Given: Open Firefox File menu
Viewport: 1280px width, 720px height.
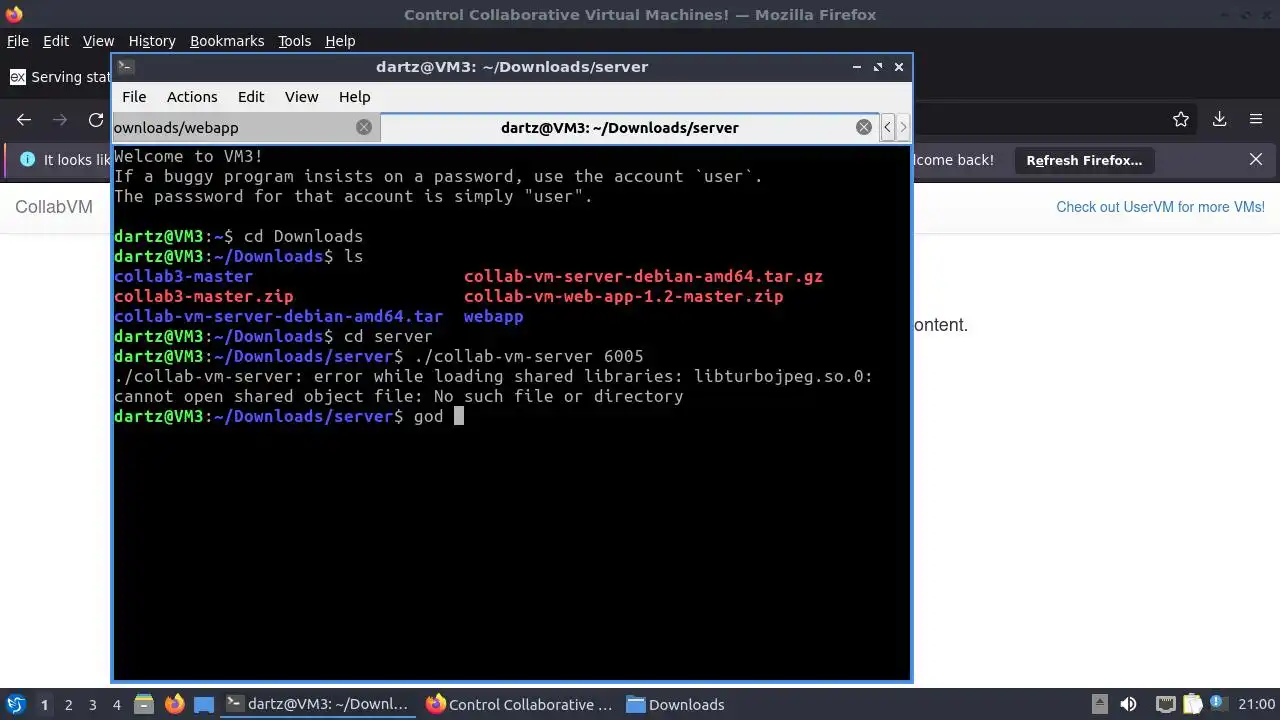Looking at the screenshot, I should (x=18, y=41).
